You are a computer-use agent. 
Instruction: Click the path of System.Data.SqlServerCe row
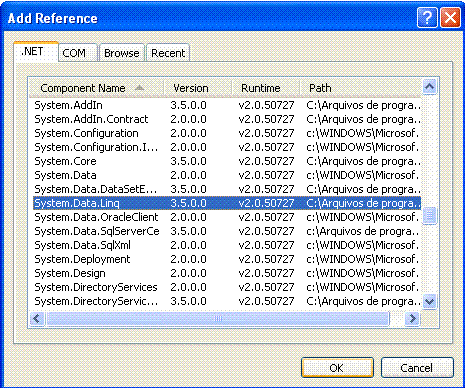pos(363,231)
